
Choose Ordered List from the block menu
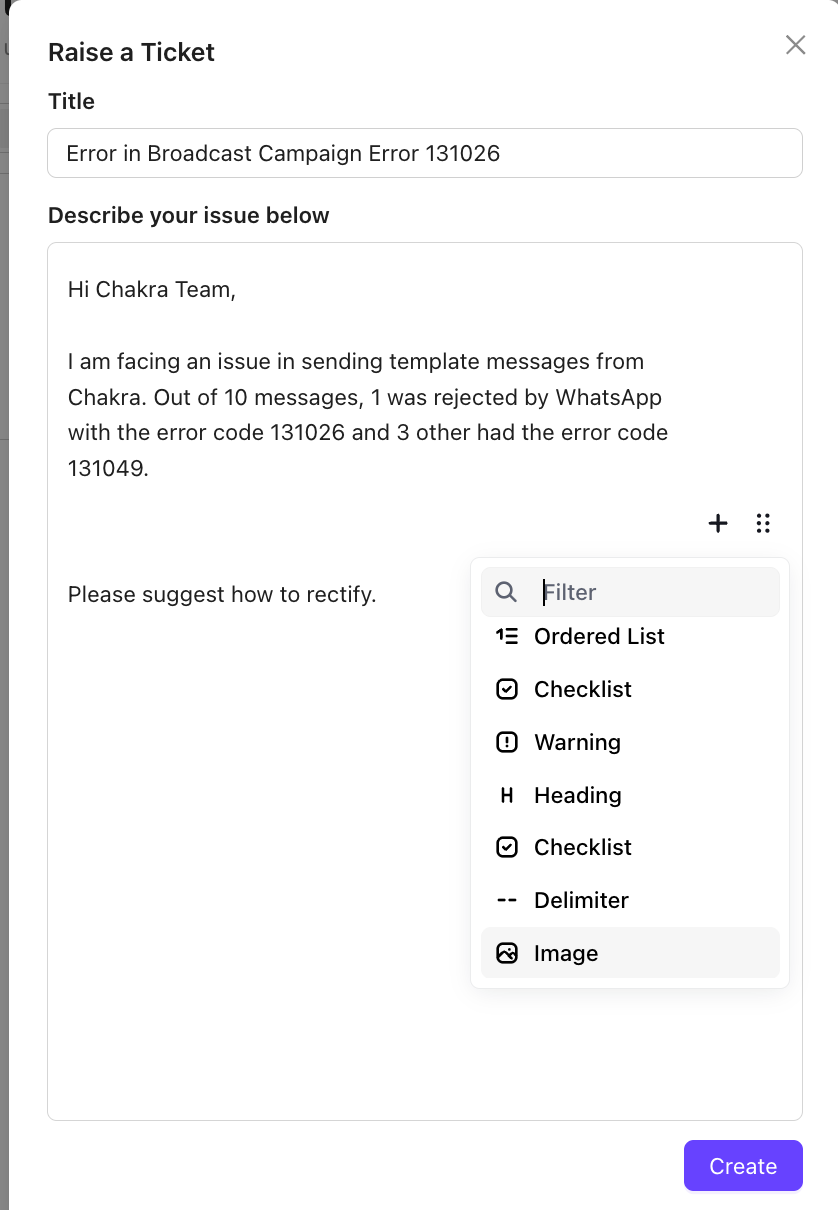coord(599,636)
